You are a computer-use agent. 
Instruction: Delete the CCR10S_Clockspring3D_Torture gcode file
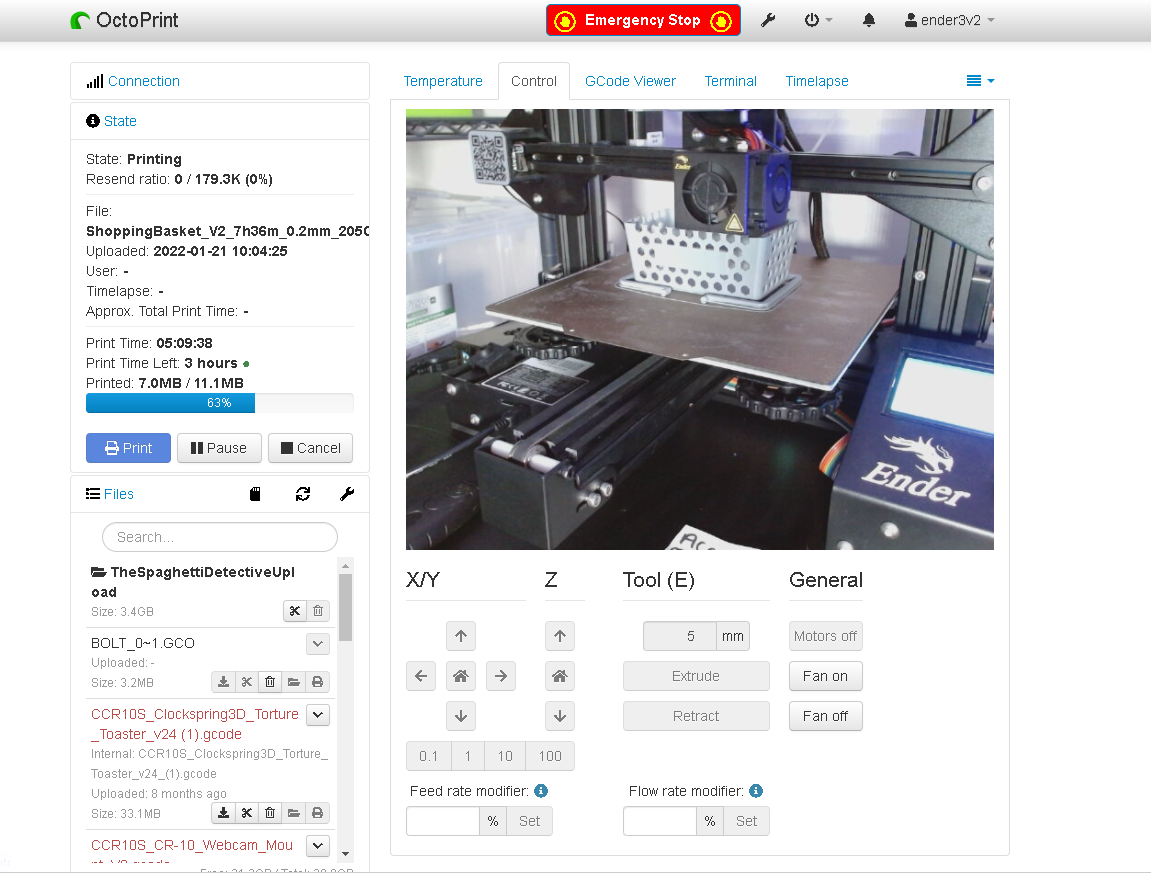tap(270, 813)
